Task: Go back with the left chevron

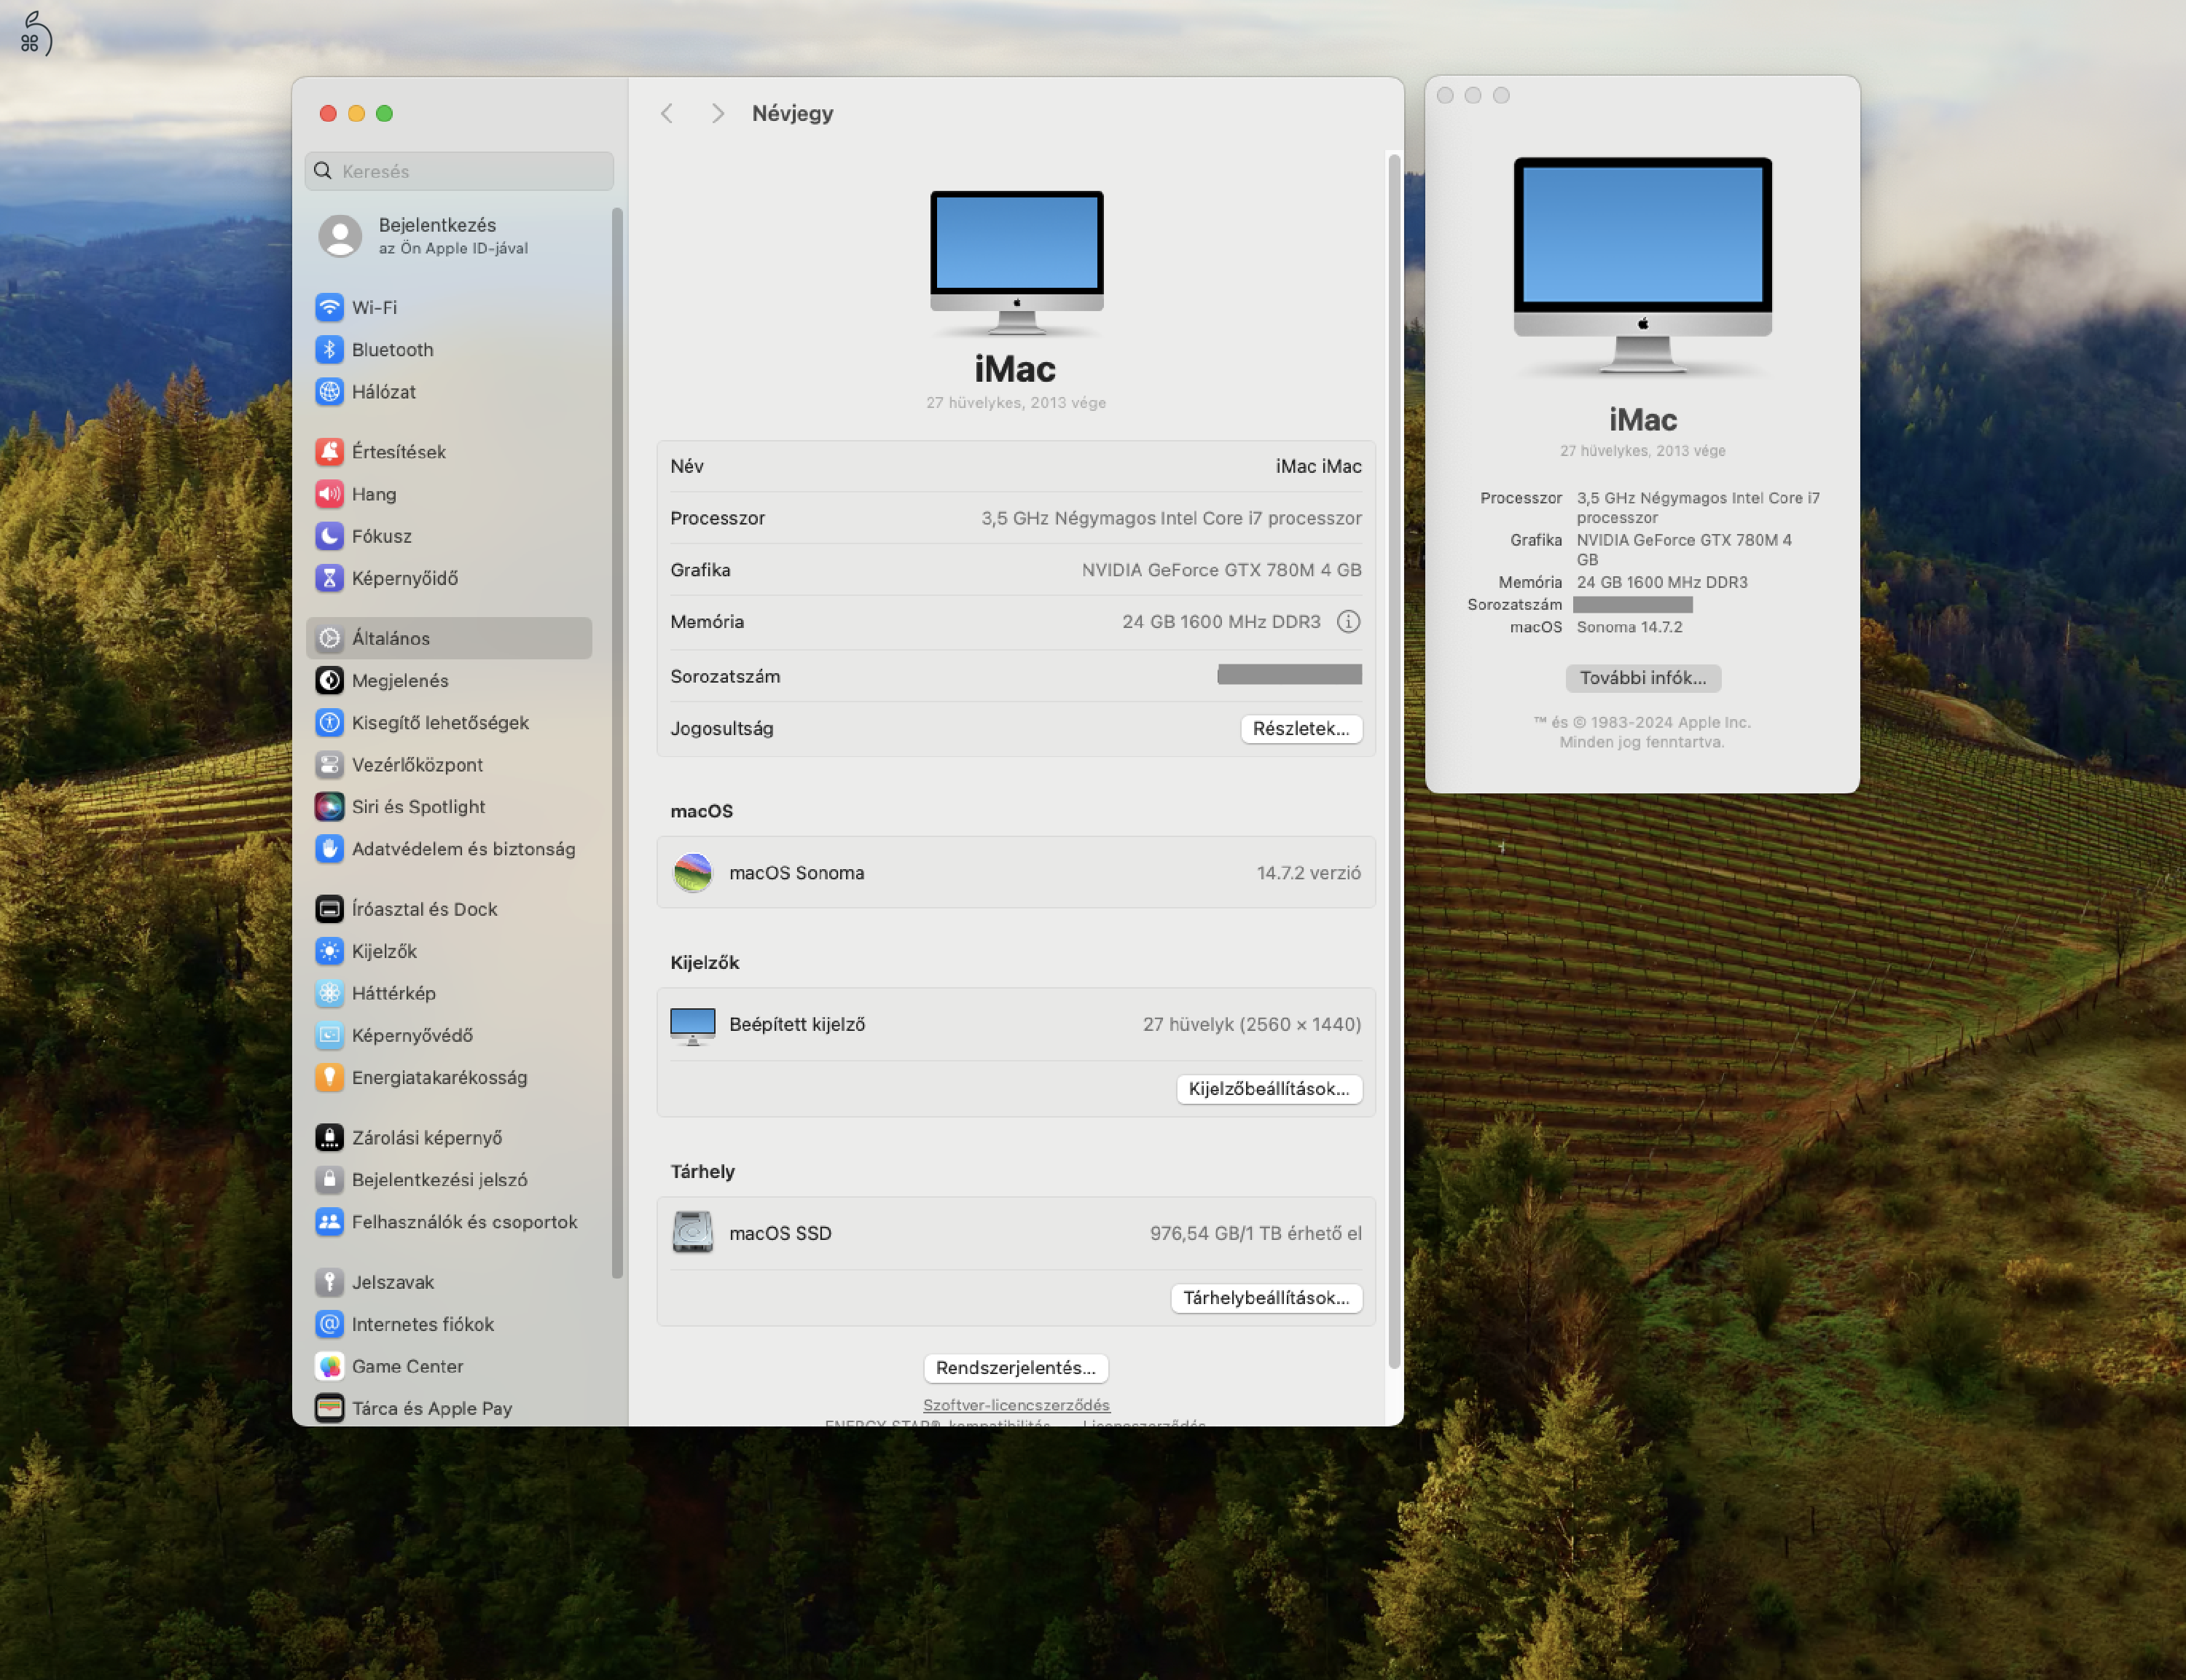Action: pyautogui.click(x=667, y=113)
